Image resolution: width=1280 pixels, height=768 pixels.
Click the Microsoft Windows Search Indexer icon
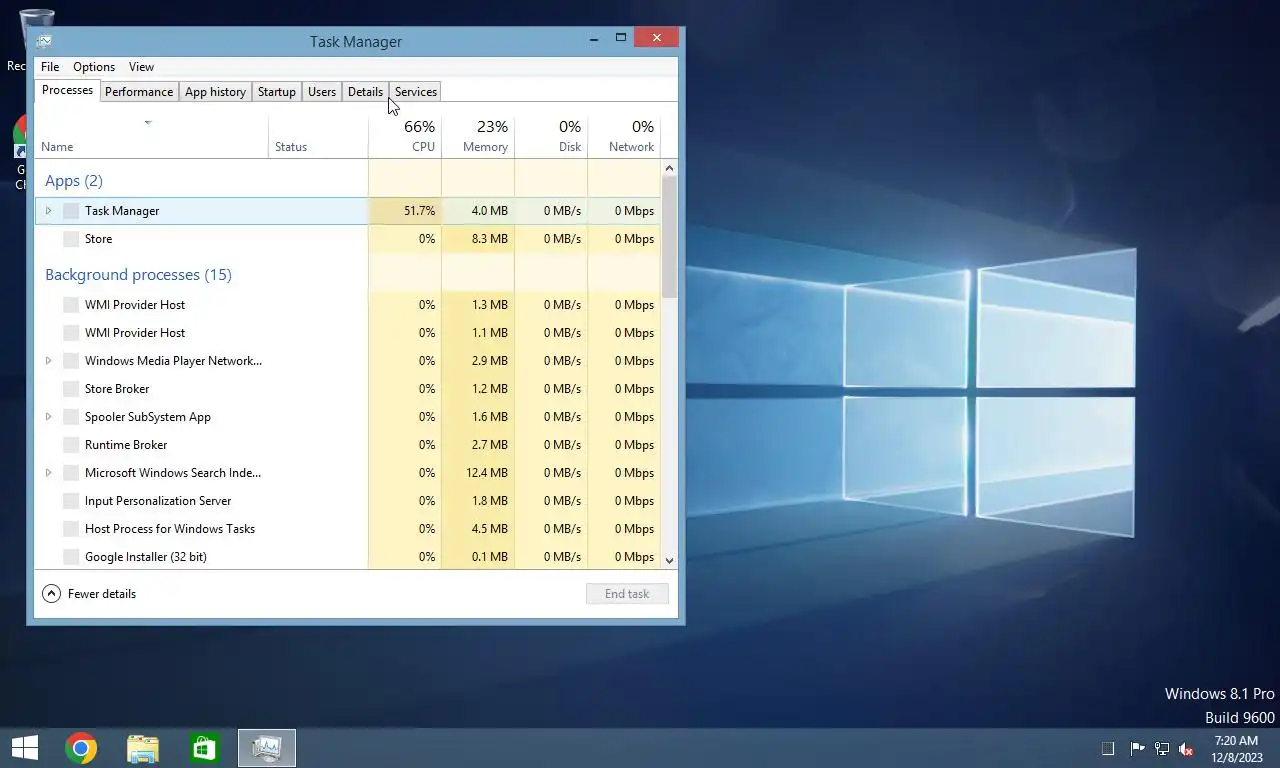tap(71, 473)
